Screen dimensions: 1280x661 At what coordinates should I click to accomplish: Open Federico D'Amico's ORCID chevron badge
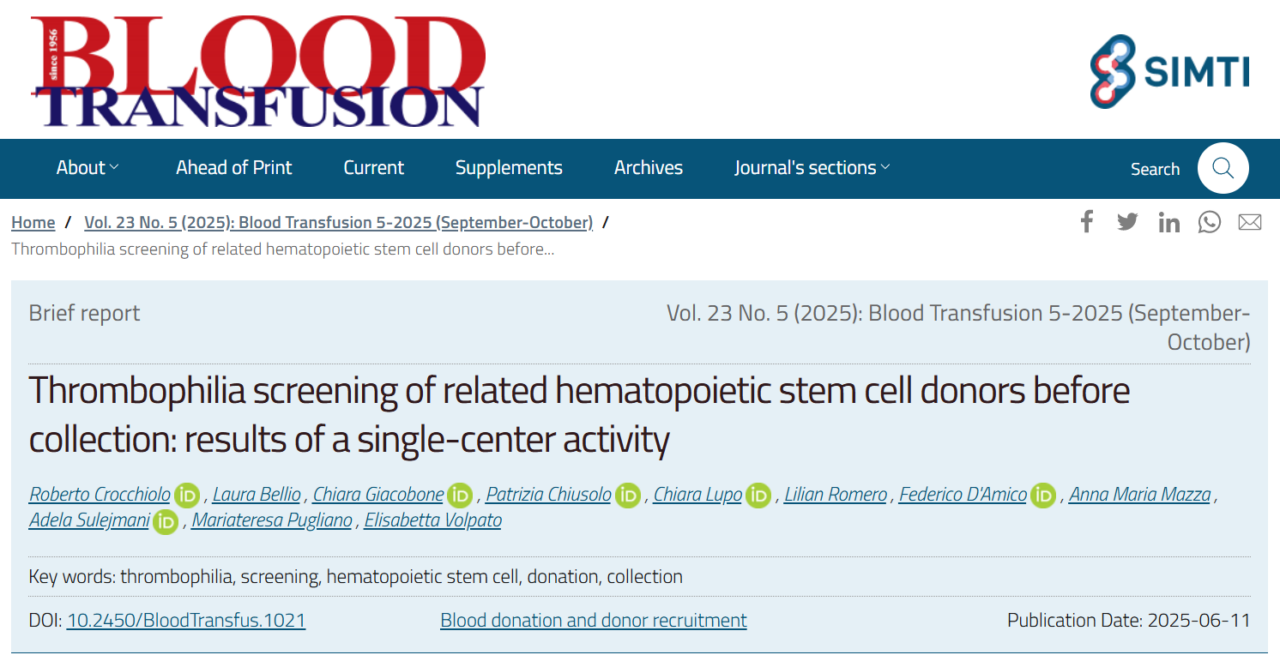tap(1043, 494)
